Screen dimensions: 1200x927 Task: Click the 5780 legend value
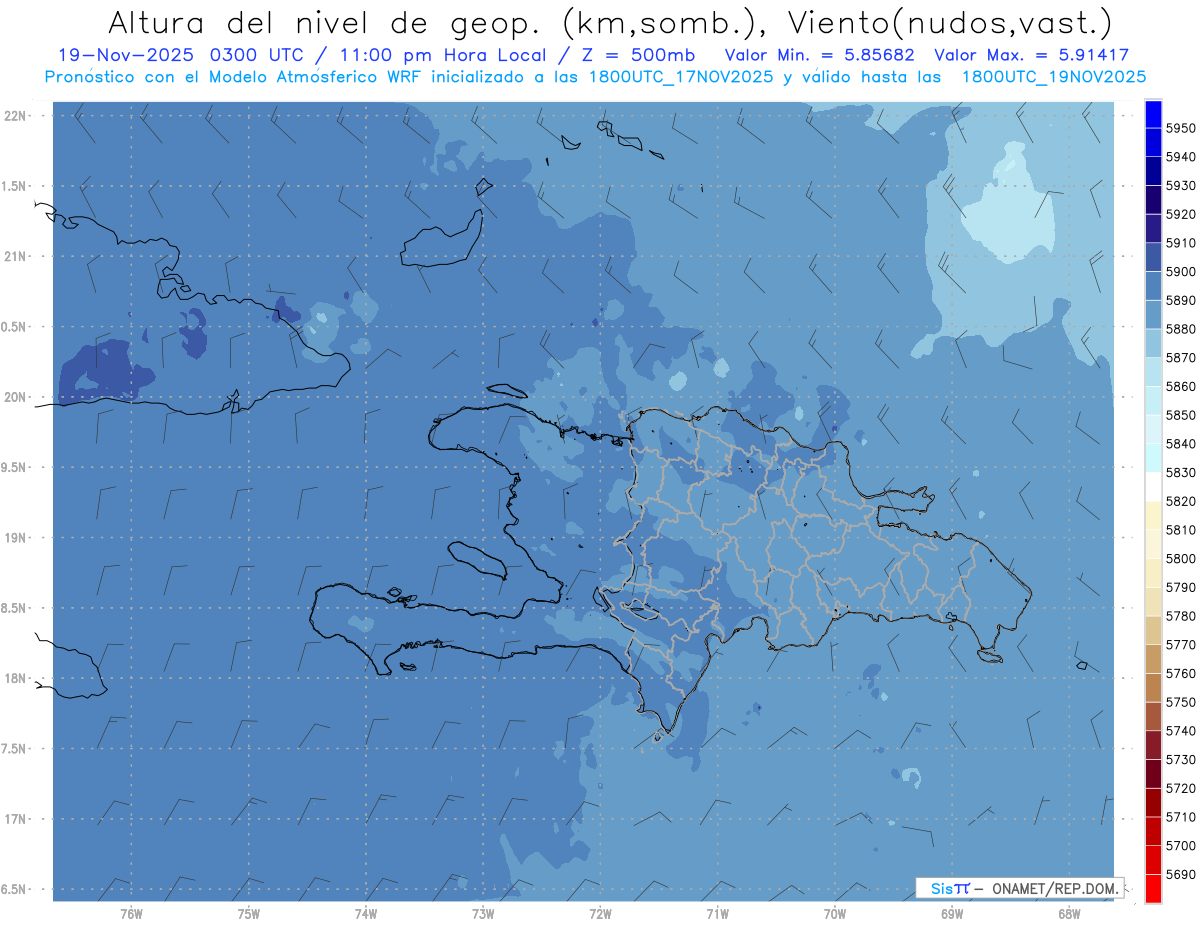(1180, 616)
